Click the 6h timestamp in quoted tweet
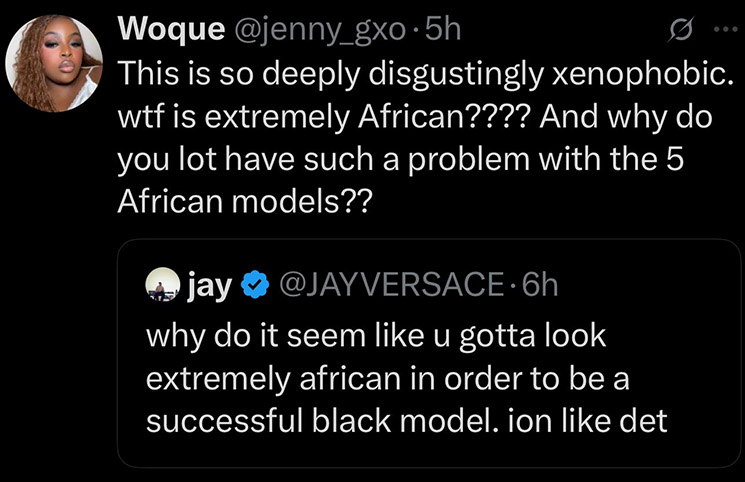The height and width of the screenshot is (482, 745). pos(538,287)
